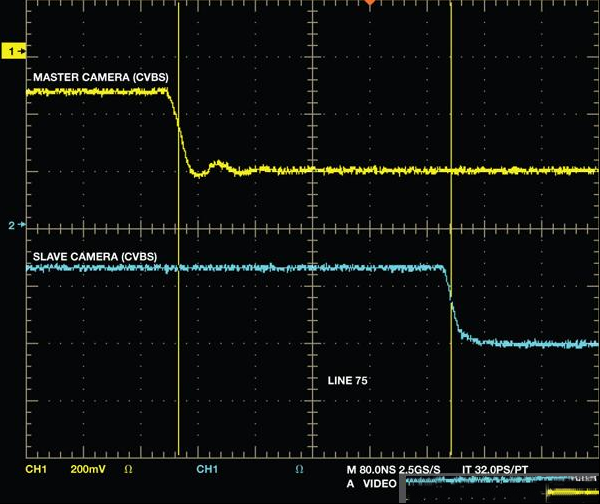Click the cyan ohm termination symbol
The image size is (600, 504).
point(299,469)
